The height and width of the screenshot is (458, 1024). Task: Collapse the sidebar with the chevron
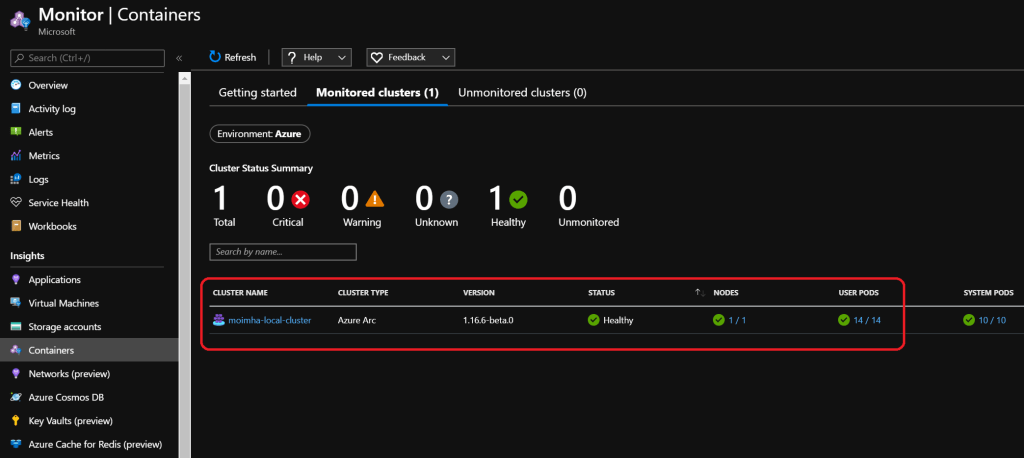[179, 59]
